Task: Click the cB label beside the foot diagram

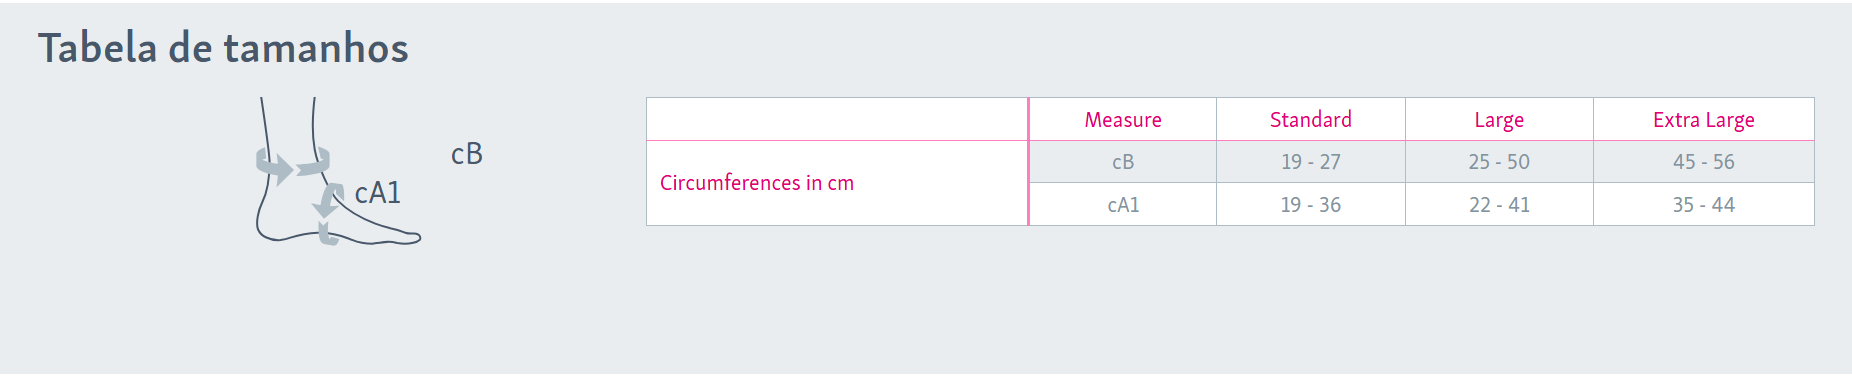Action: (x=467, y=154)
